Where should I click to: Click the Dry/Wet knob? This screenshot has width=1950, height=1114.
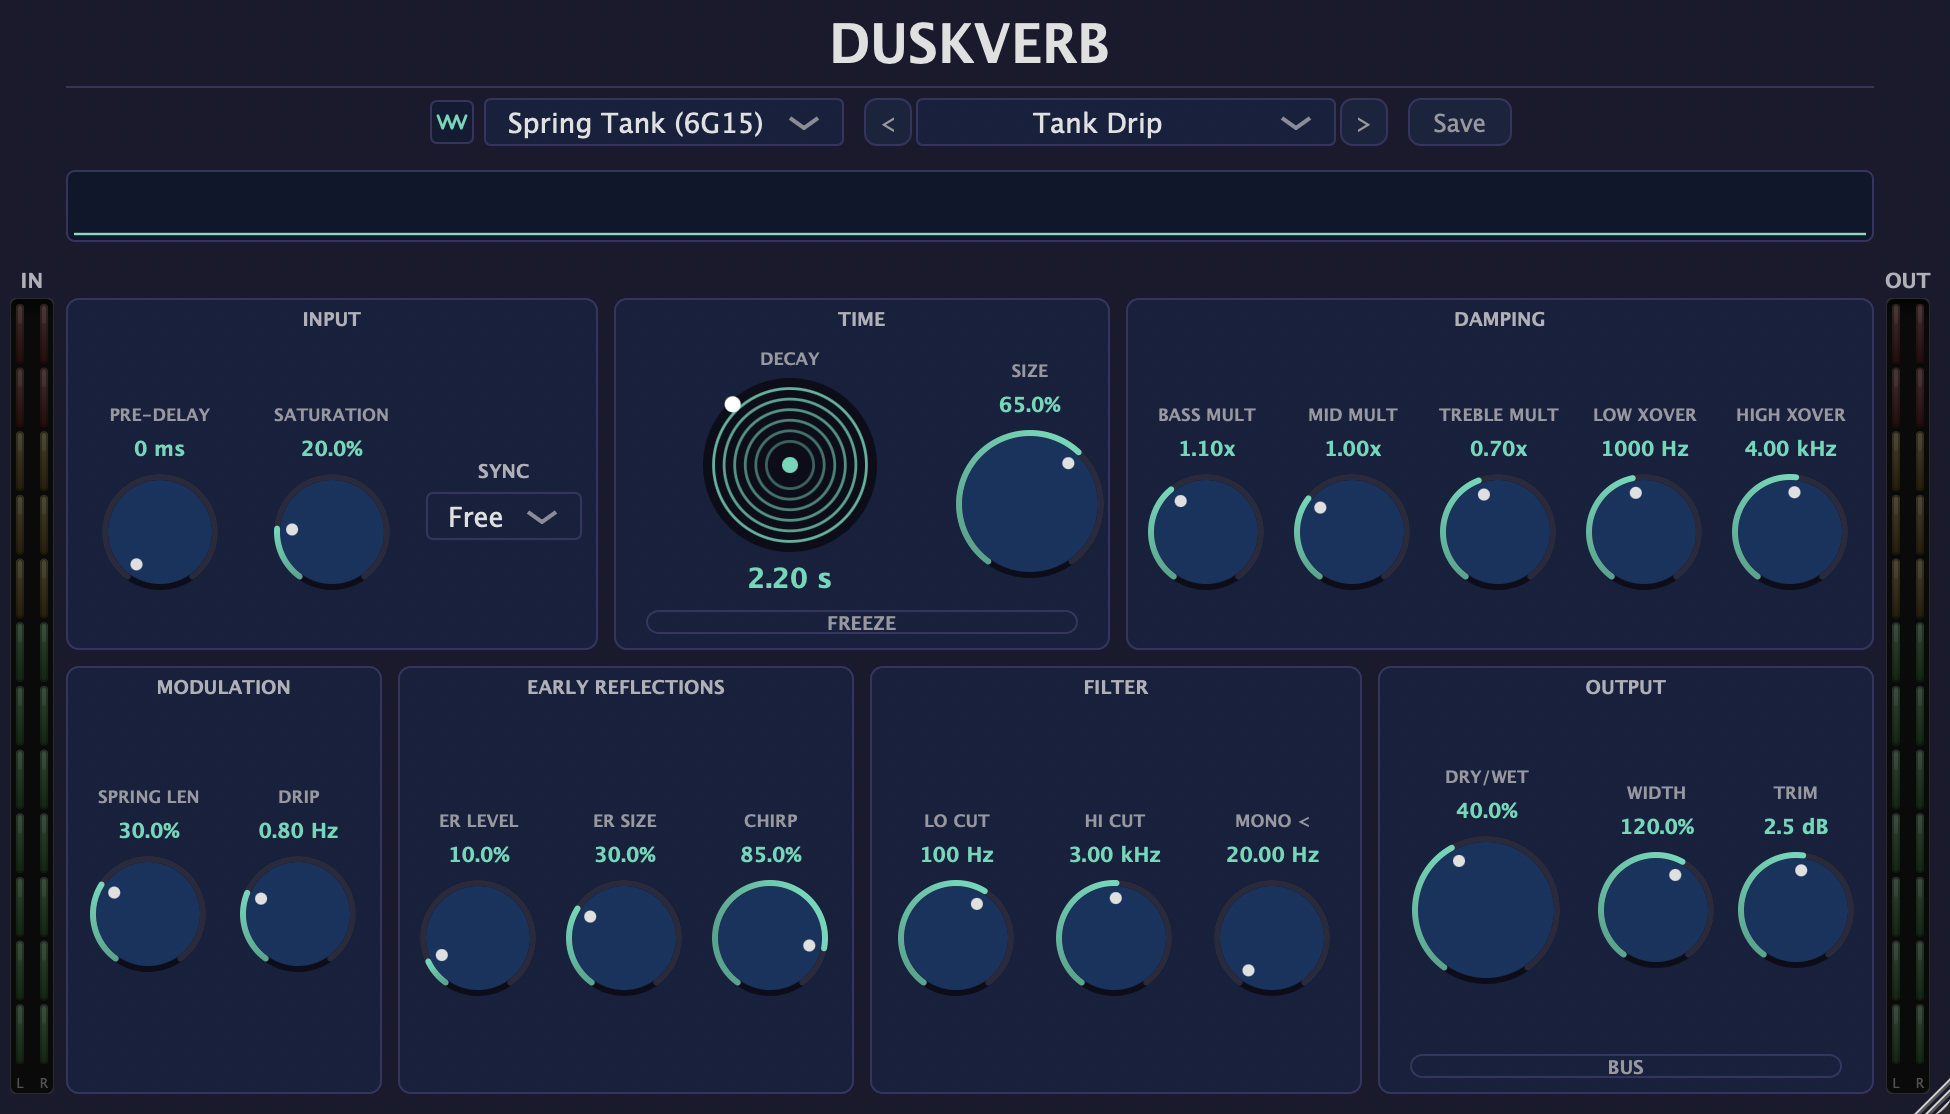(x=1486, y=910)
